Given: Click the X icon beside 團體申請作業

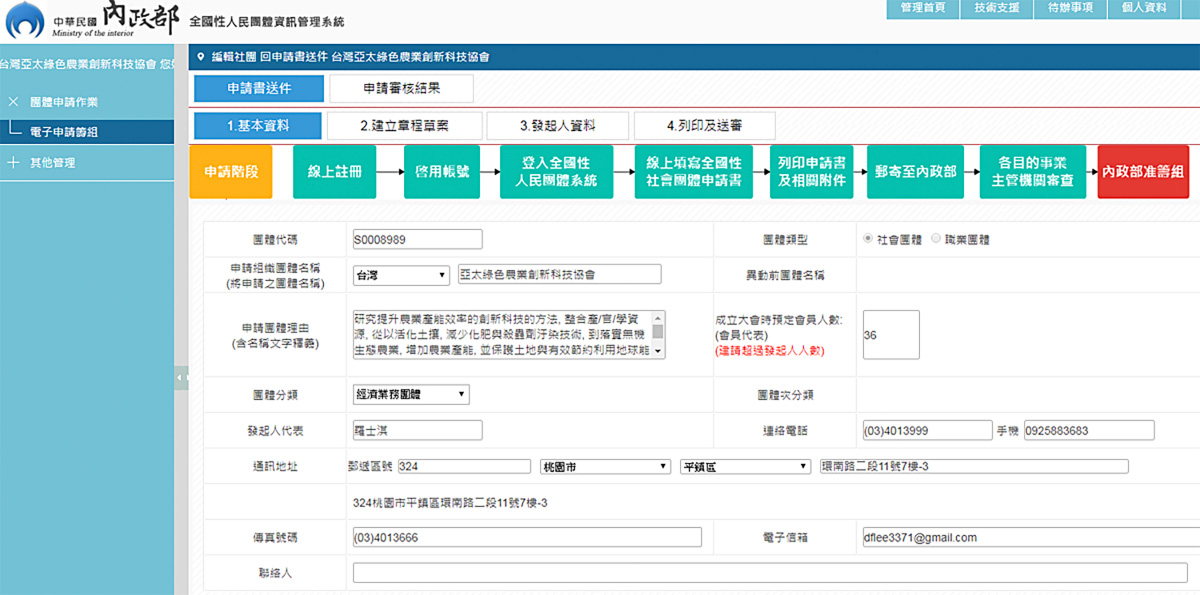Looking at the screenshot, I should coord(13,102).
